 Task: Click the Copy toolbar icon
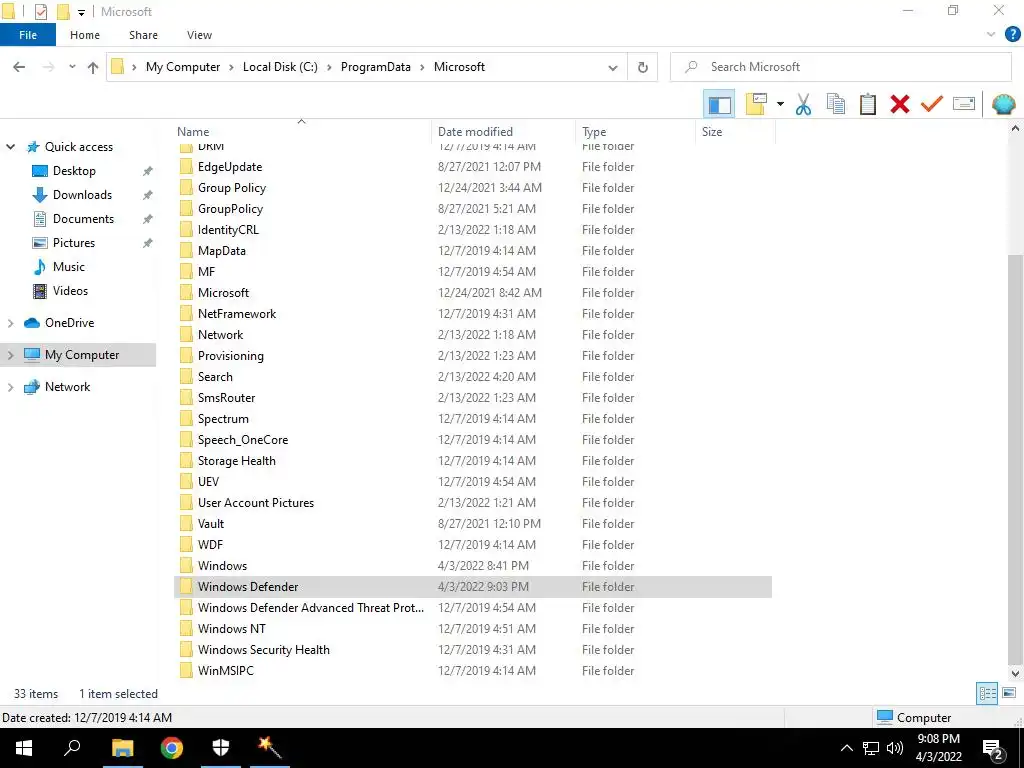(835, 104)
